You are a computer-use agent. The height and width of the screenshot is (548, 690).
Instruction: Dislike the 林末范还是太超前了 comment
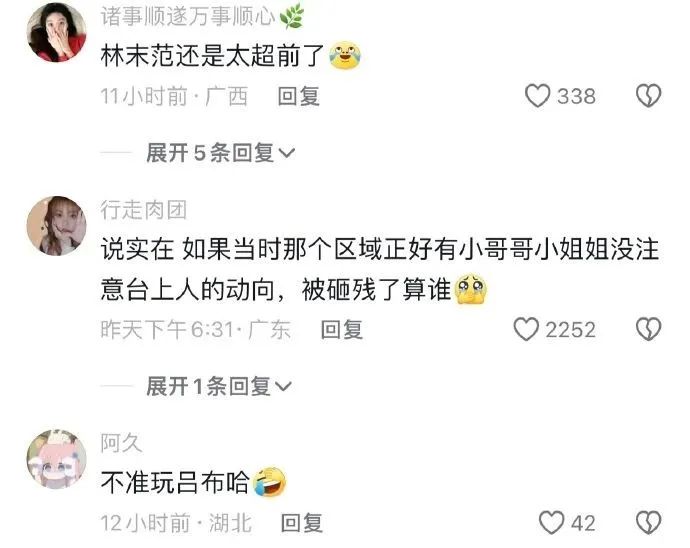click(x=649, y=96)
